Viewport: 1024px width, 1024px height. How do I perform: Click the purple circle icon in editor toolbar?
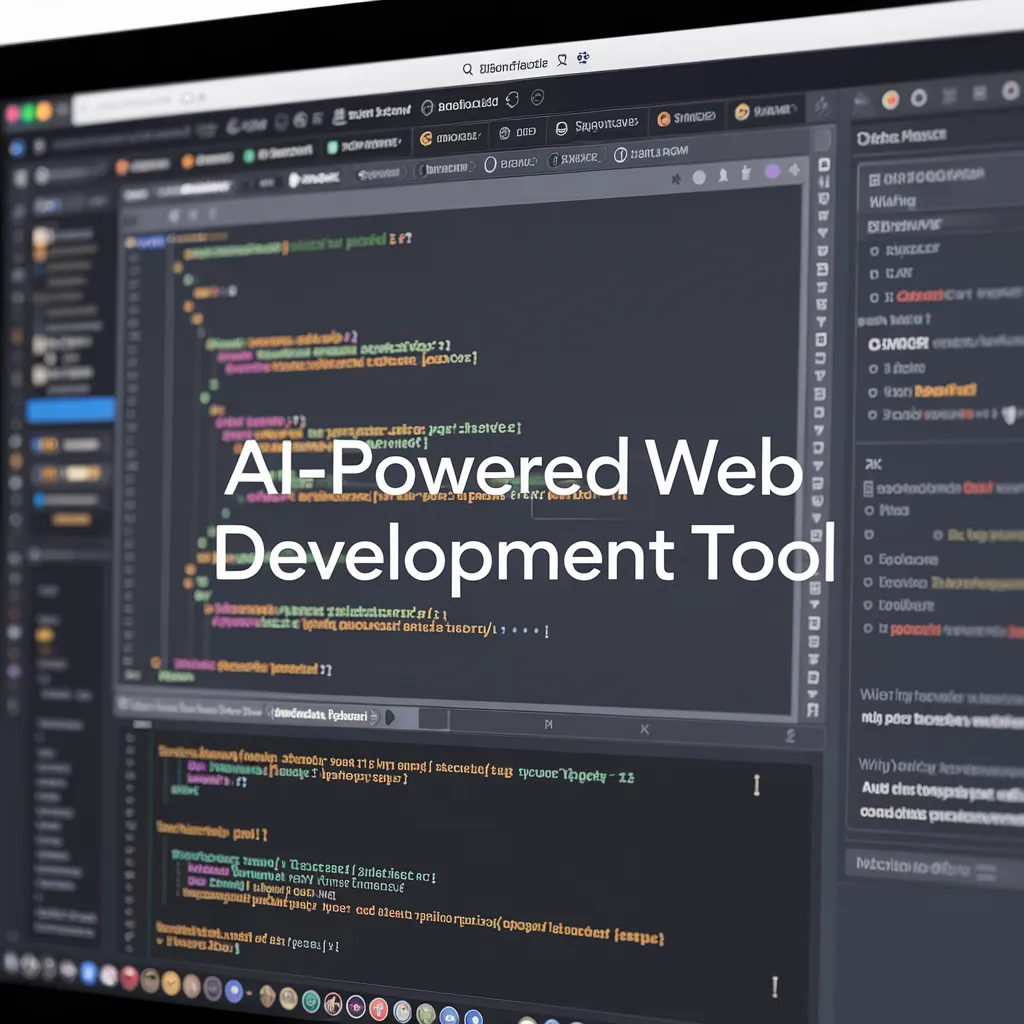tap(772, 173)
